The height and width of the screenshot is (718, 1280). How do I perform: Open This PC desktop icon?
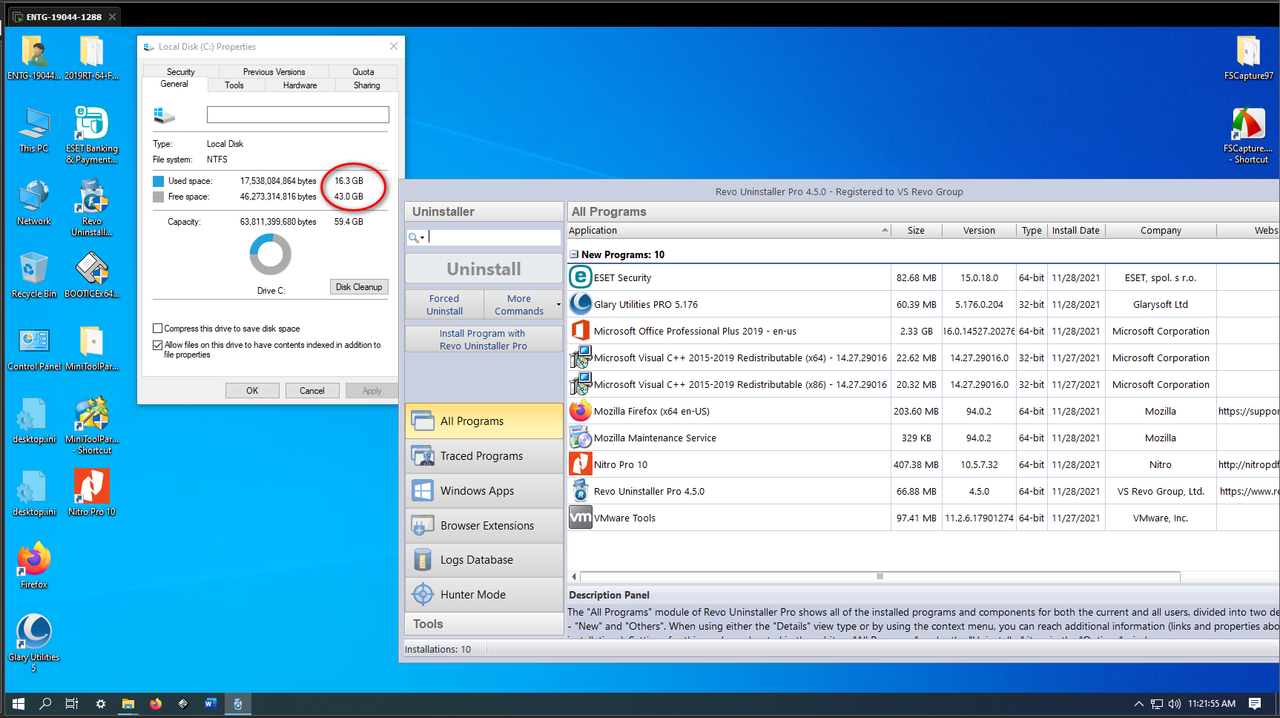[x=34, y=131]
